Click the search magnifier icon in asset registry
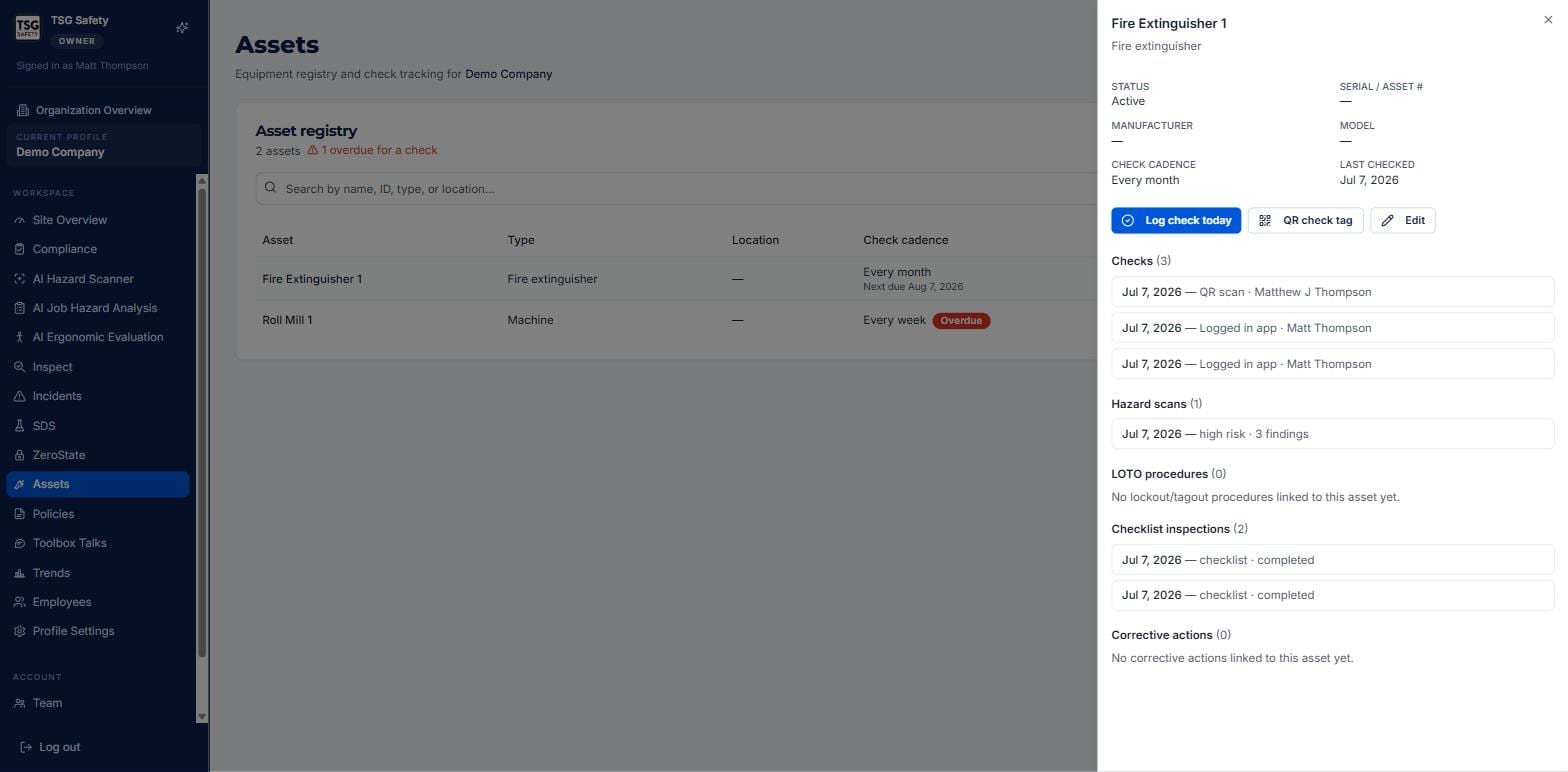Image resolution: width=1568 pixels, height=772 pixels. point(270,188)
